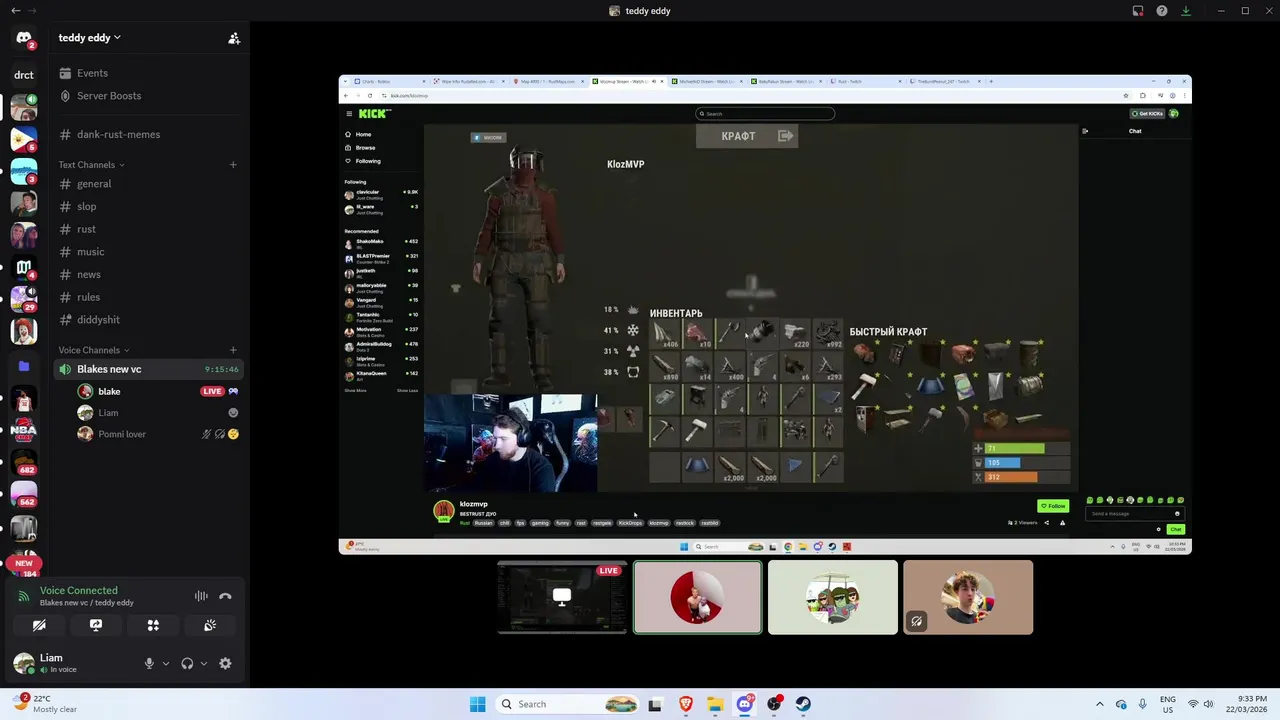The width and height of the screenshot is (1280, 720).
Task: Collapse the Voice Channels category
Action: (94, 350)
